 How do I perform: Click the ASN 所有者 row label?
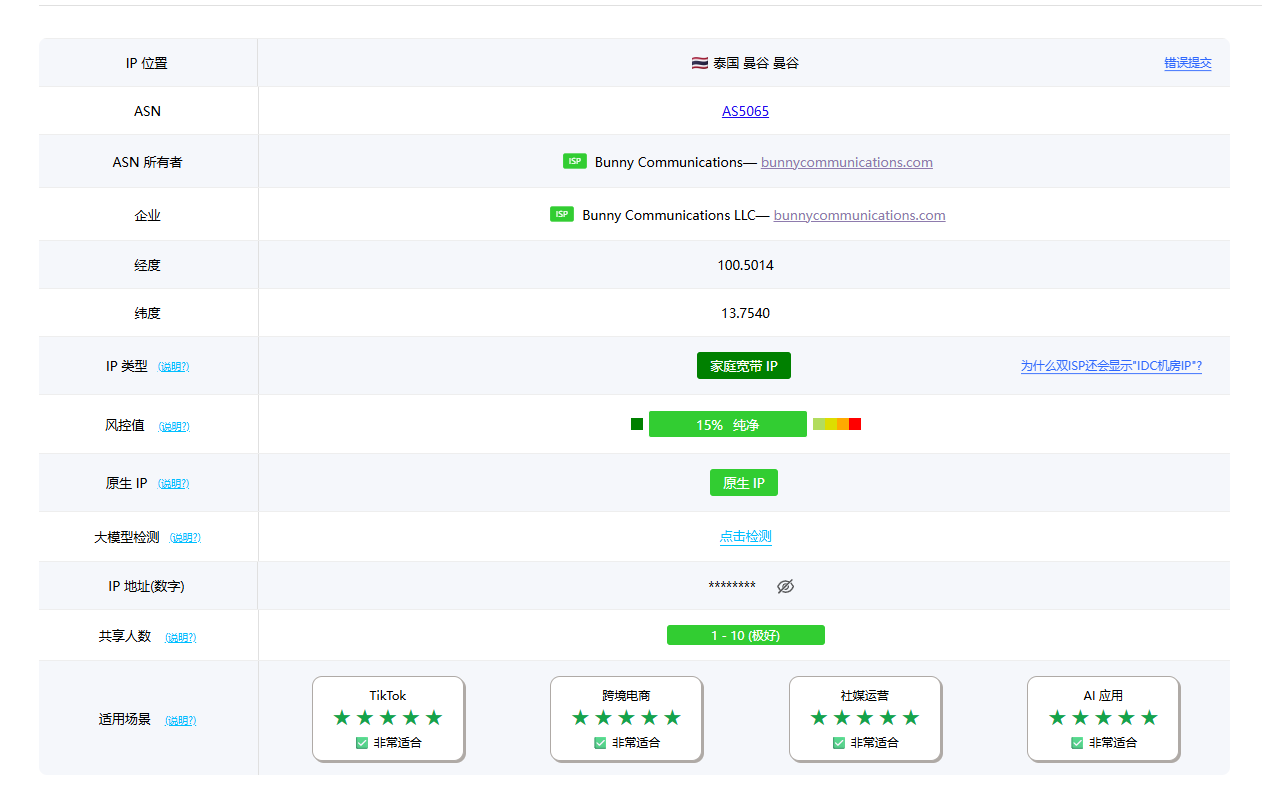[147, 162]
